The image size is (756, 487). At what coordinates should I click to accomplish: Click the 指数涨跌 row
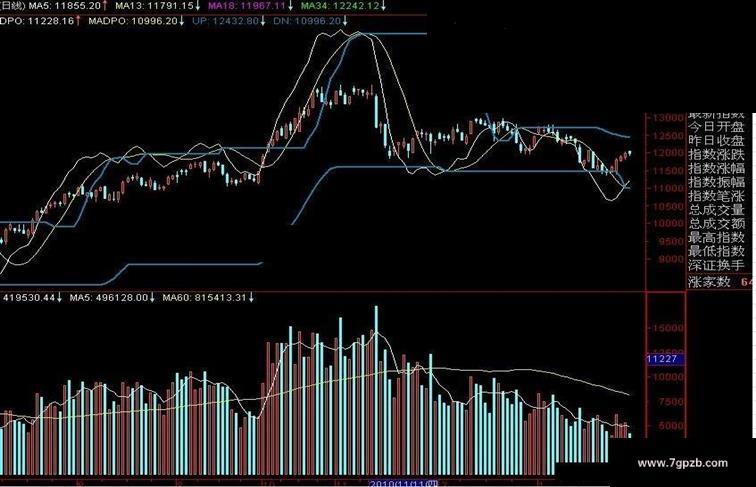coord(716,155)
